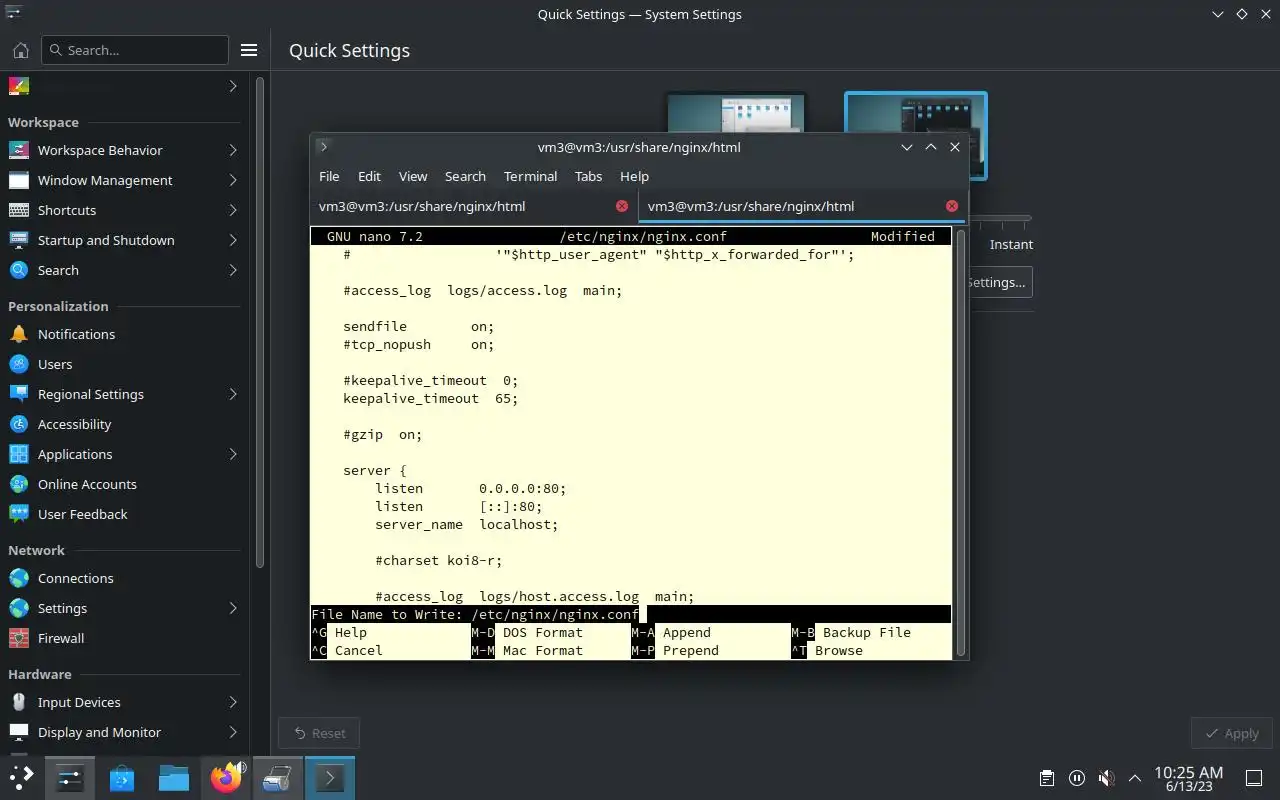
Task: Open Notifications bell icon
Action: [19, 334]
